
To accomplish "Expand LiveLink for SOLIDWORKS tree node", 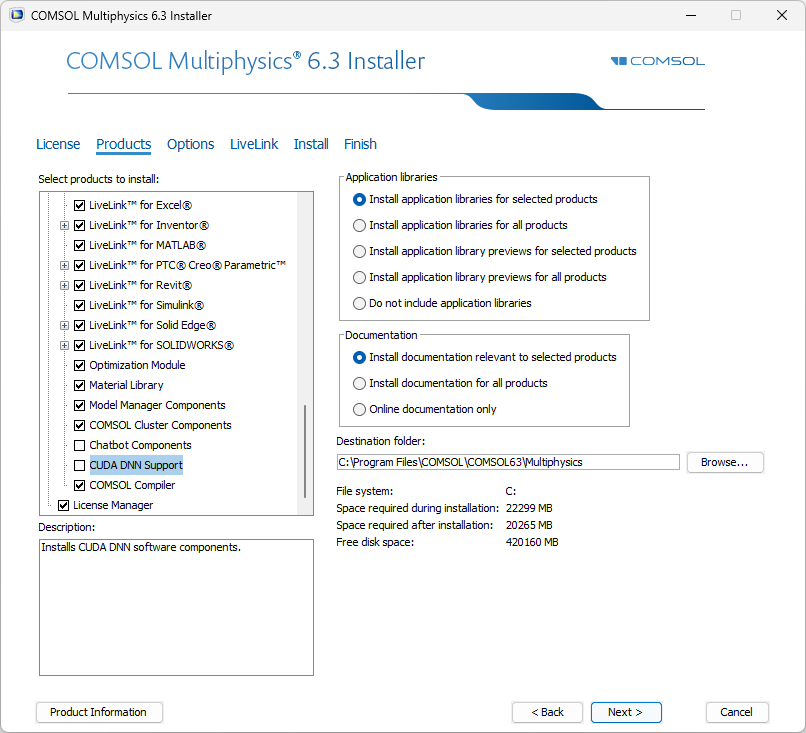I will tap(64, 346).
